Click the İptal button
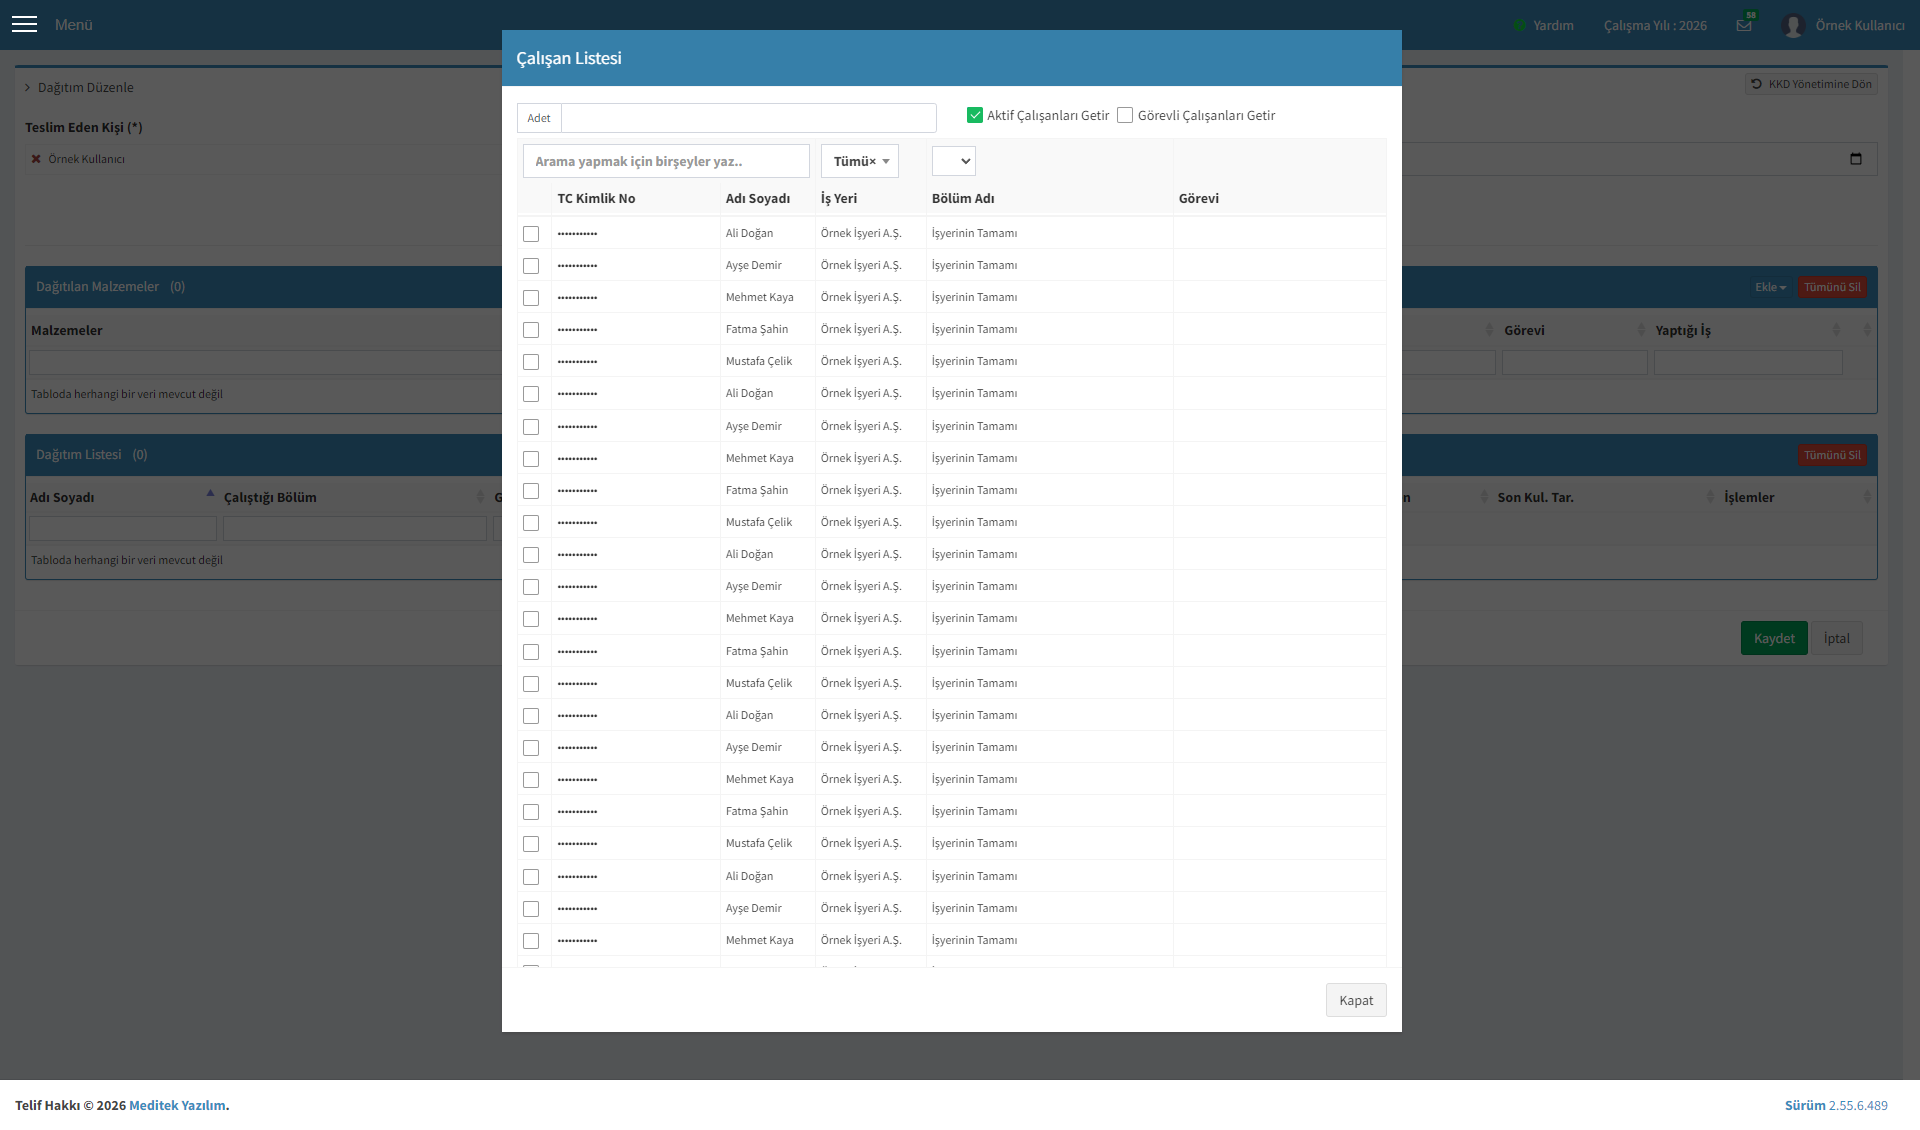This screenshot has width=1920, height=1130. point(1836,638)
